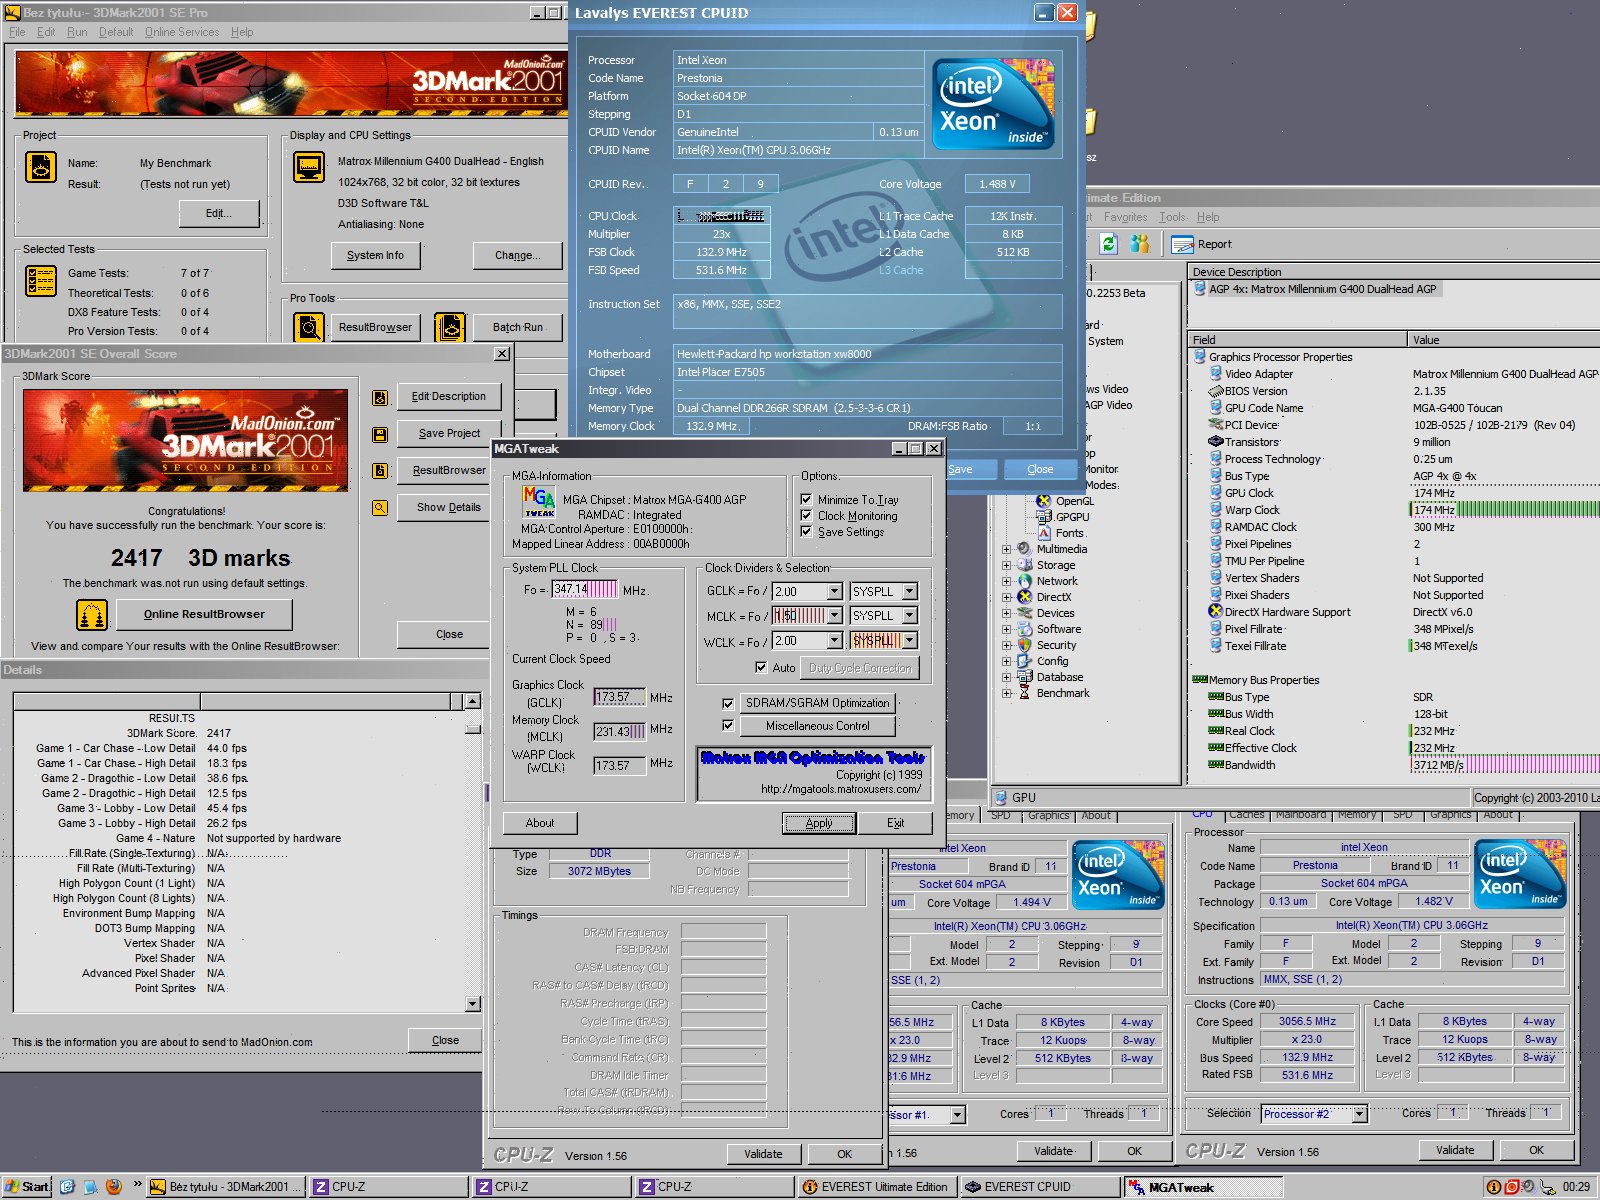Click Close in Lavalys EVEREST CPUID window
This screenshot has width=1600, height=1200.
tap(1040, 469)
